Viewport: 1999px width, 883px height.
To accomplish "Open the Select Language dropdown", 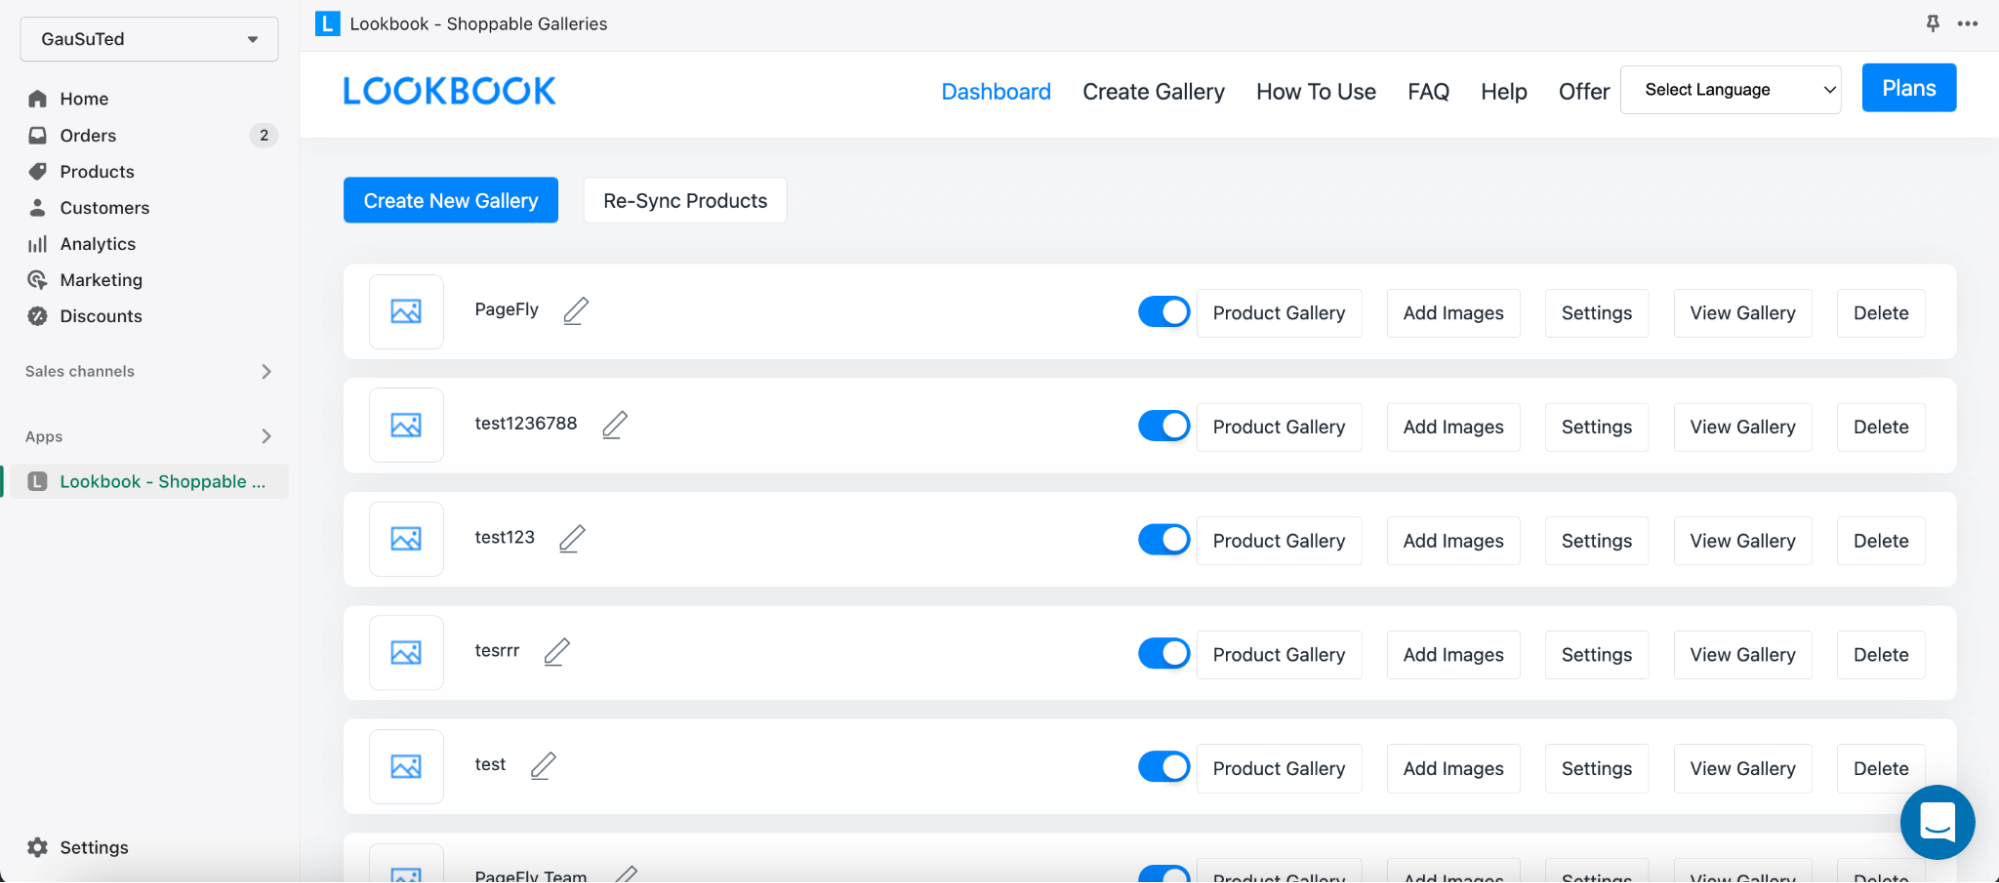I will (x=1730, y=90).
